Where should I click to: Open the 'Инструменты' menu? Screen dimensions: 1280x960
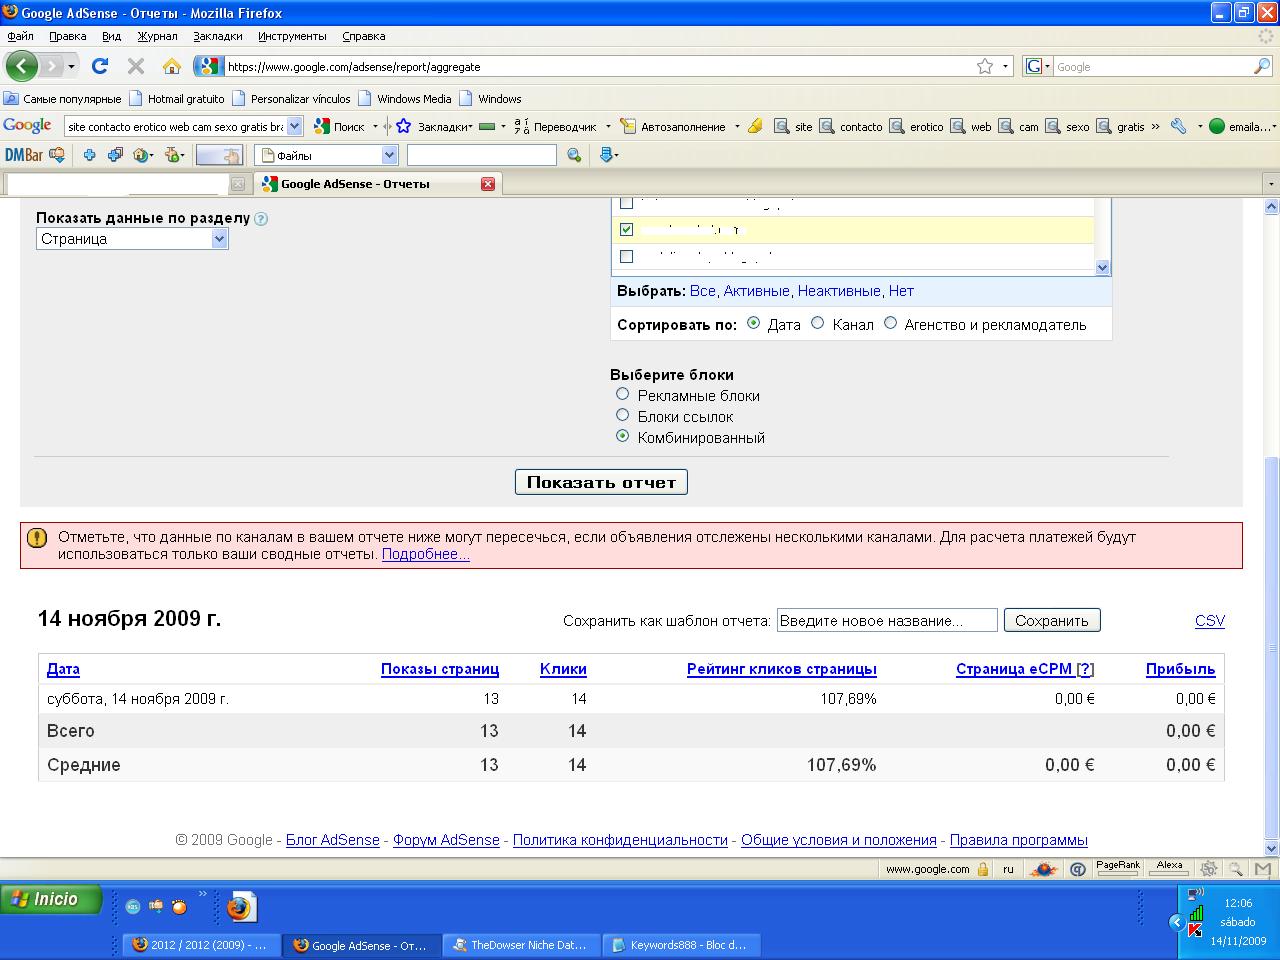(291, 36)
